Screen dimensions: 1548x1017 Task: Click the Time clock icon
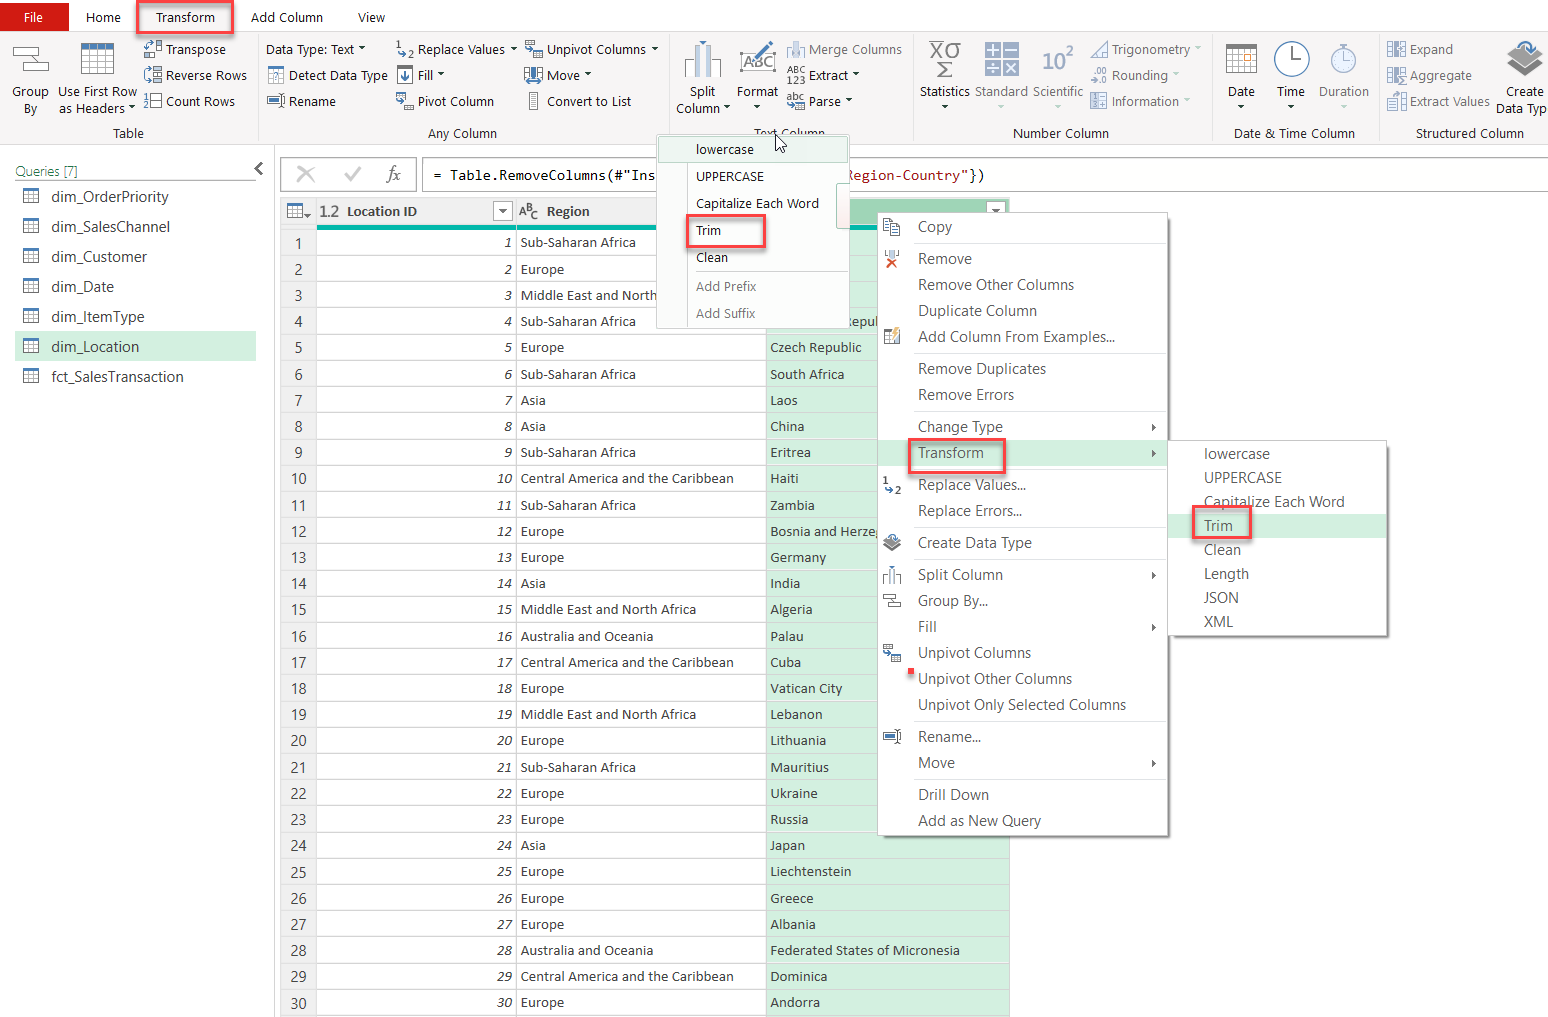pos(1292,60)
